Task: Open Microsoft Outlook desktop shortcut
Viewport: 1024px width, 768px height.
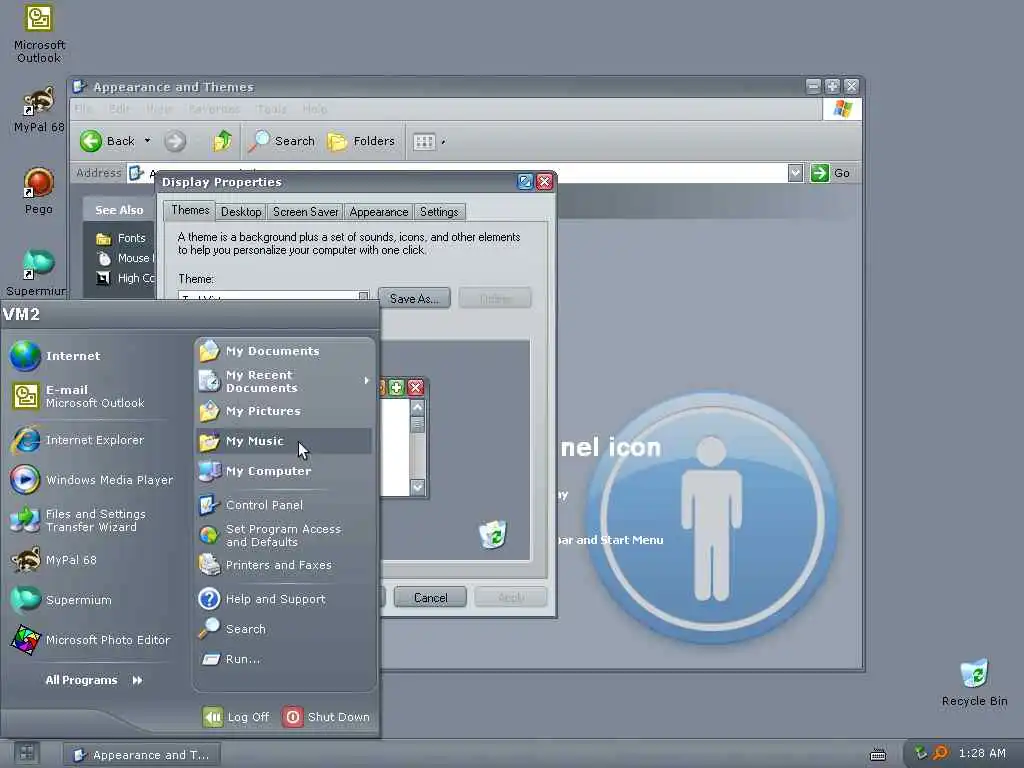Action: tap(39, 33)
